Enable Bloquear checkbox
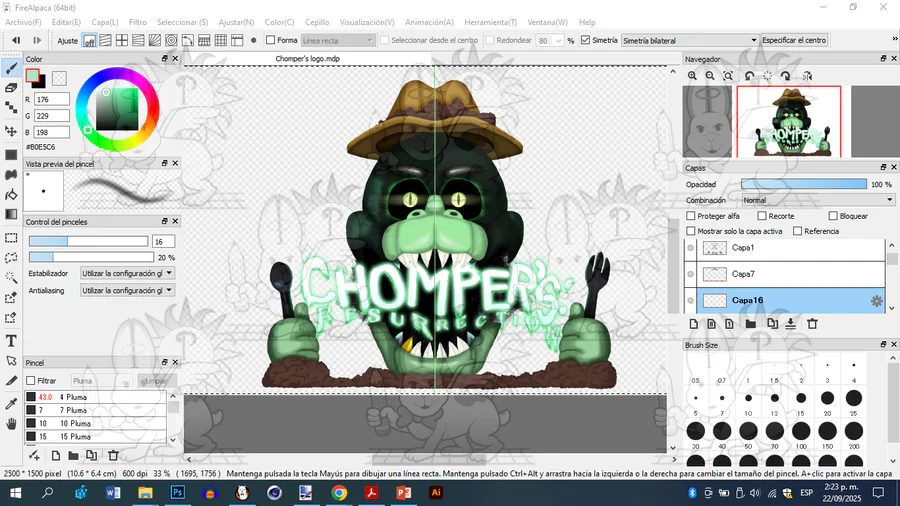900x506 pixels. click(x=833, y=216)
